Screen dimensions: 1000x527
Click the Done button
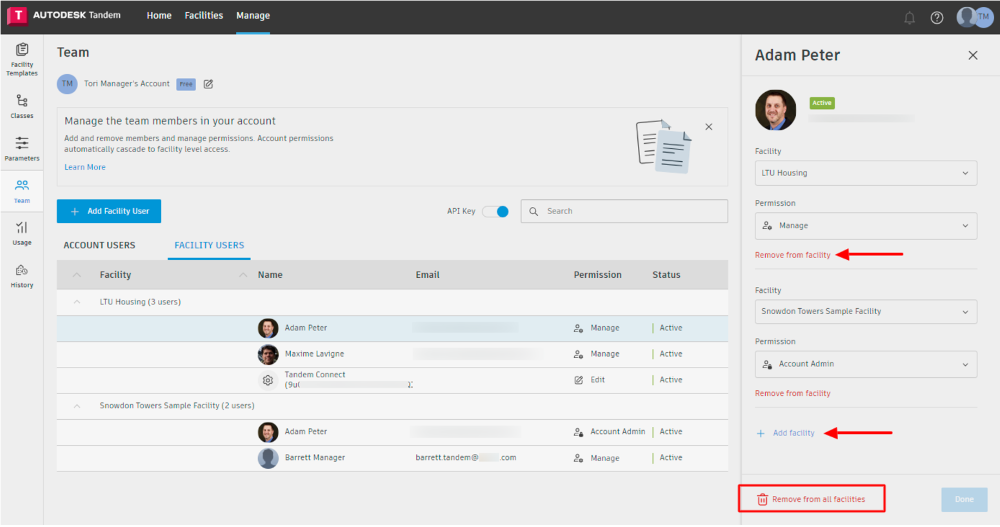(964, 500)
